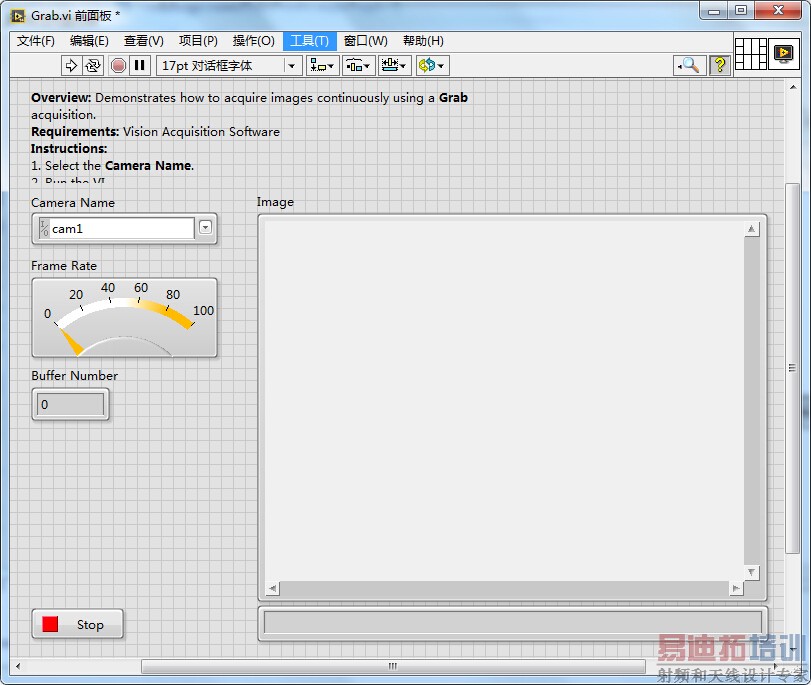
Task: Click the I/O glyph in Camera Name control
Action: (44, 228)
